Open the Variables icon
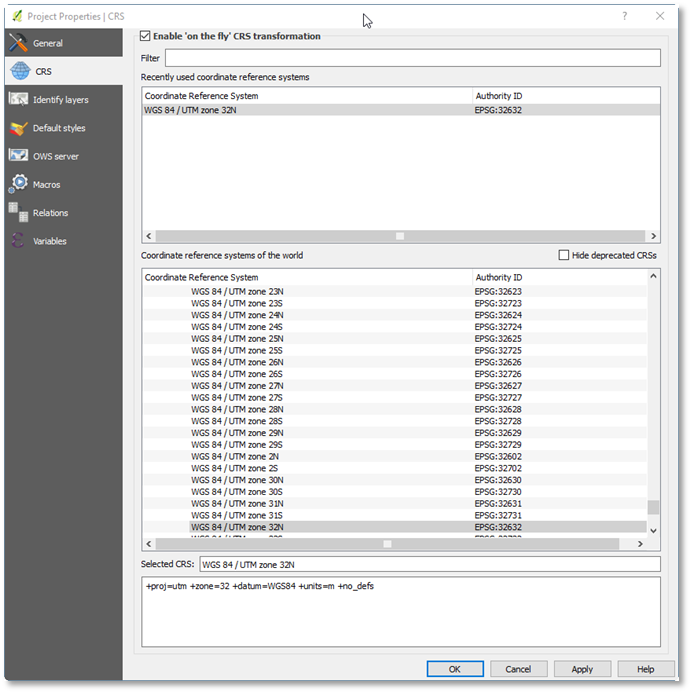Viewport: 691px width, 693px height. tap(18, 241)
